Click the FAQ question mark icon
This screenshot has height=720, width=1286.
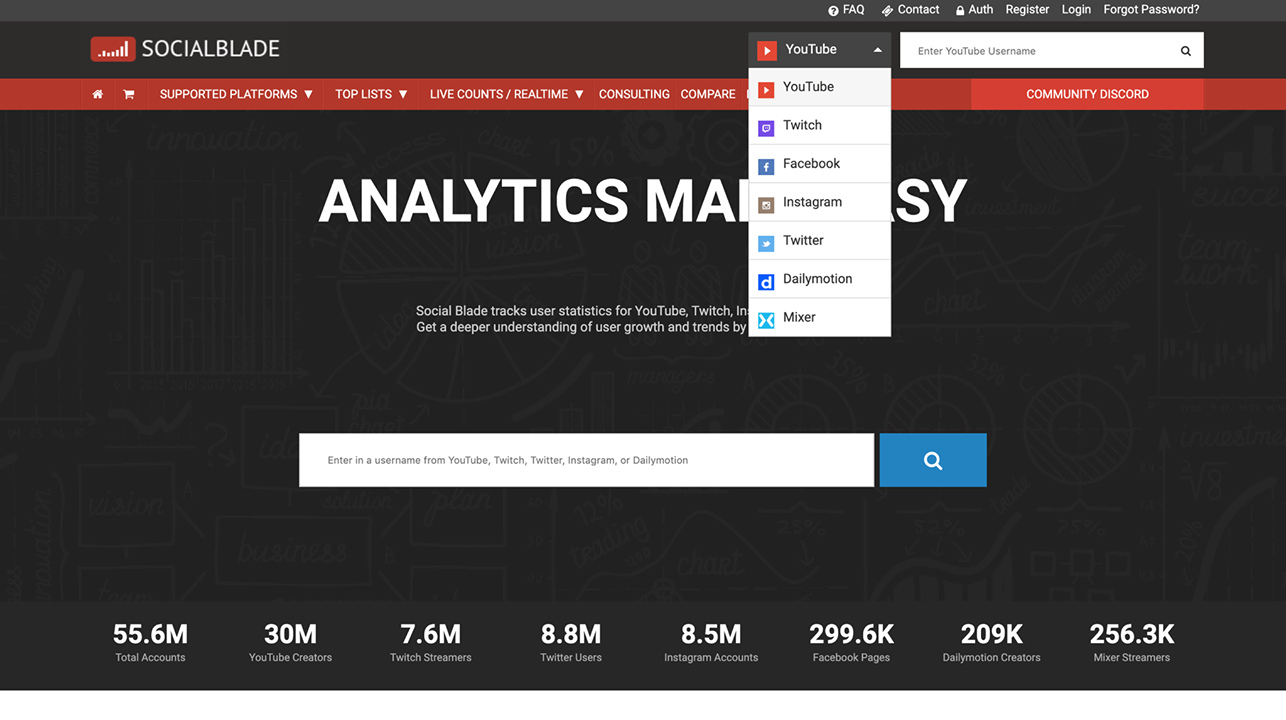833,10
